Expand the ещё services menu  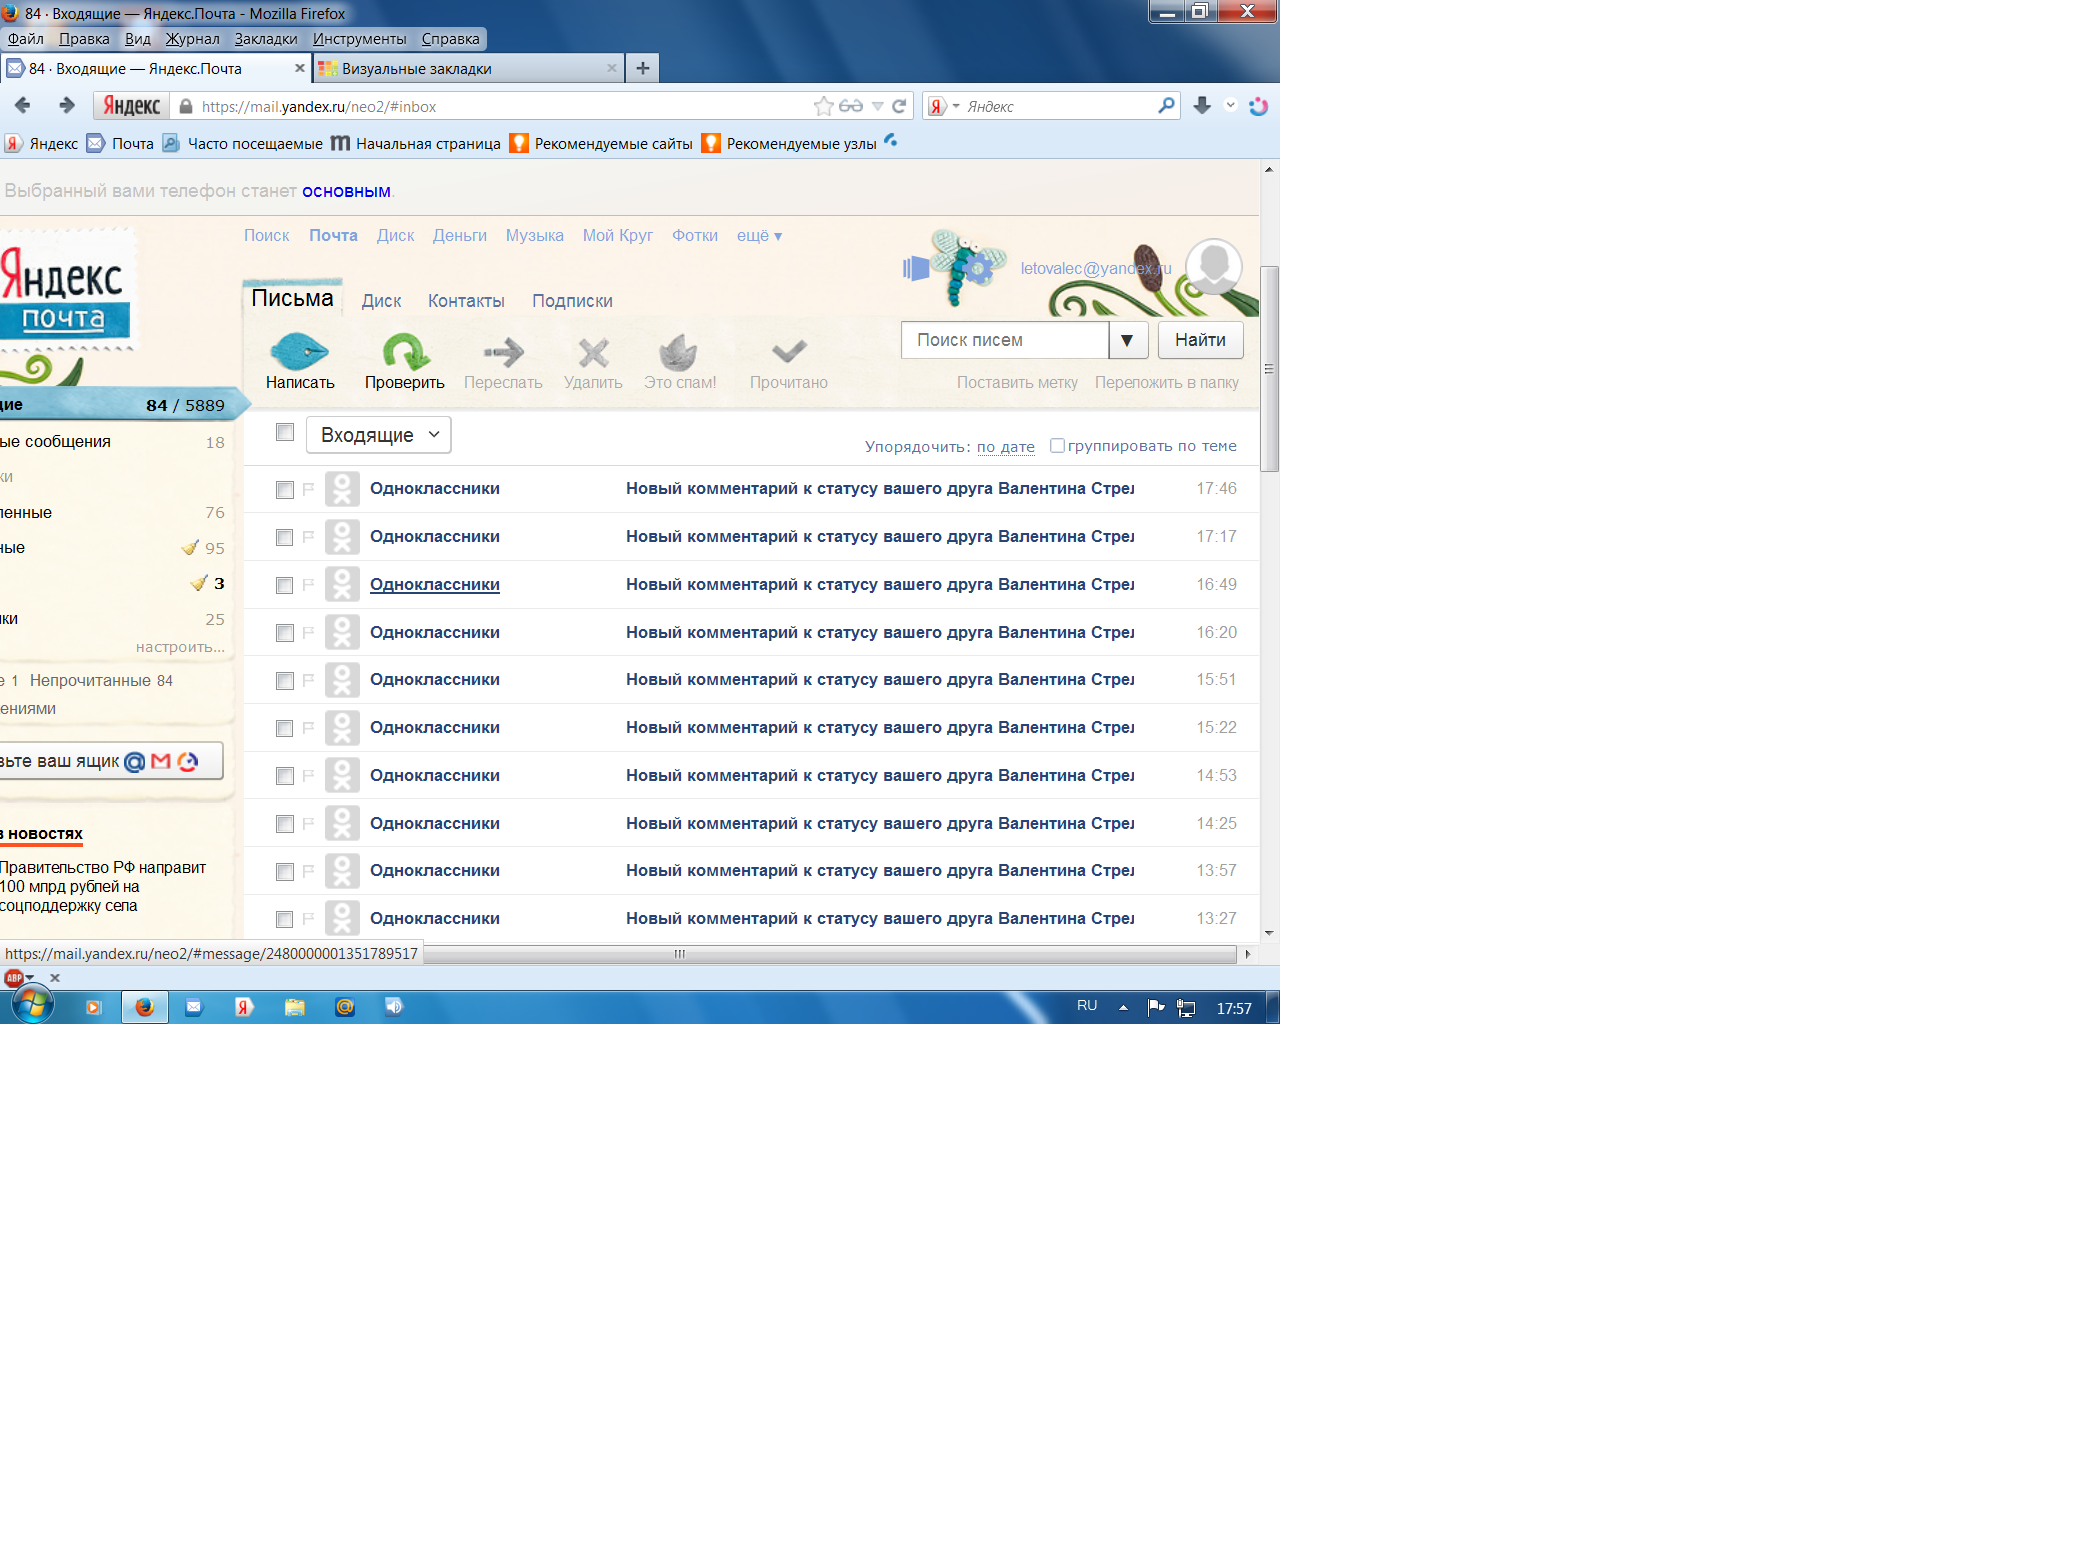(x=759, y=236)
